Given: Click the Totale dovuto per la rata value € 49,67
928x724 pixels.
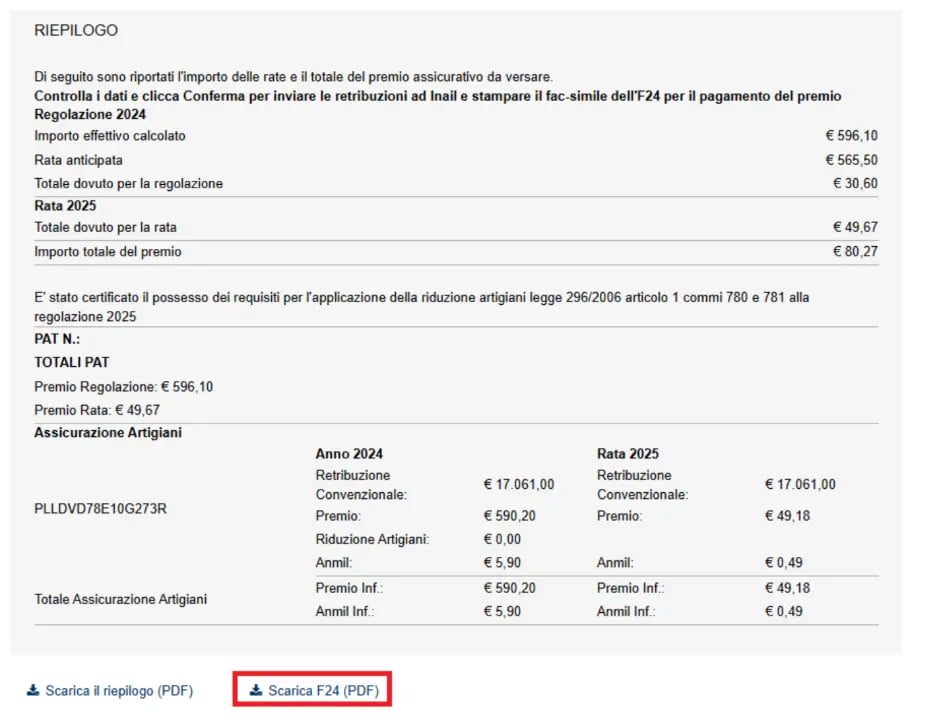Looking at the screenshot, I should (x=855, y=228).
